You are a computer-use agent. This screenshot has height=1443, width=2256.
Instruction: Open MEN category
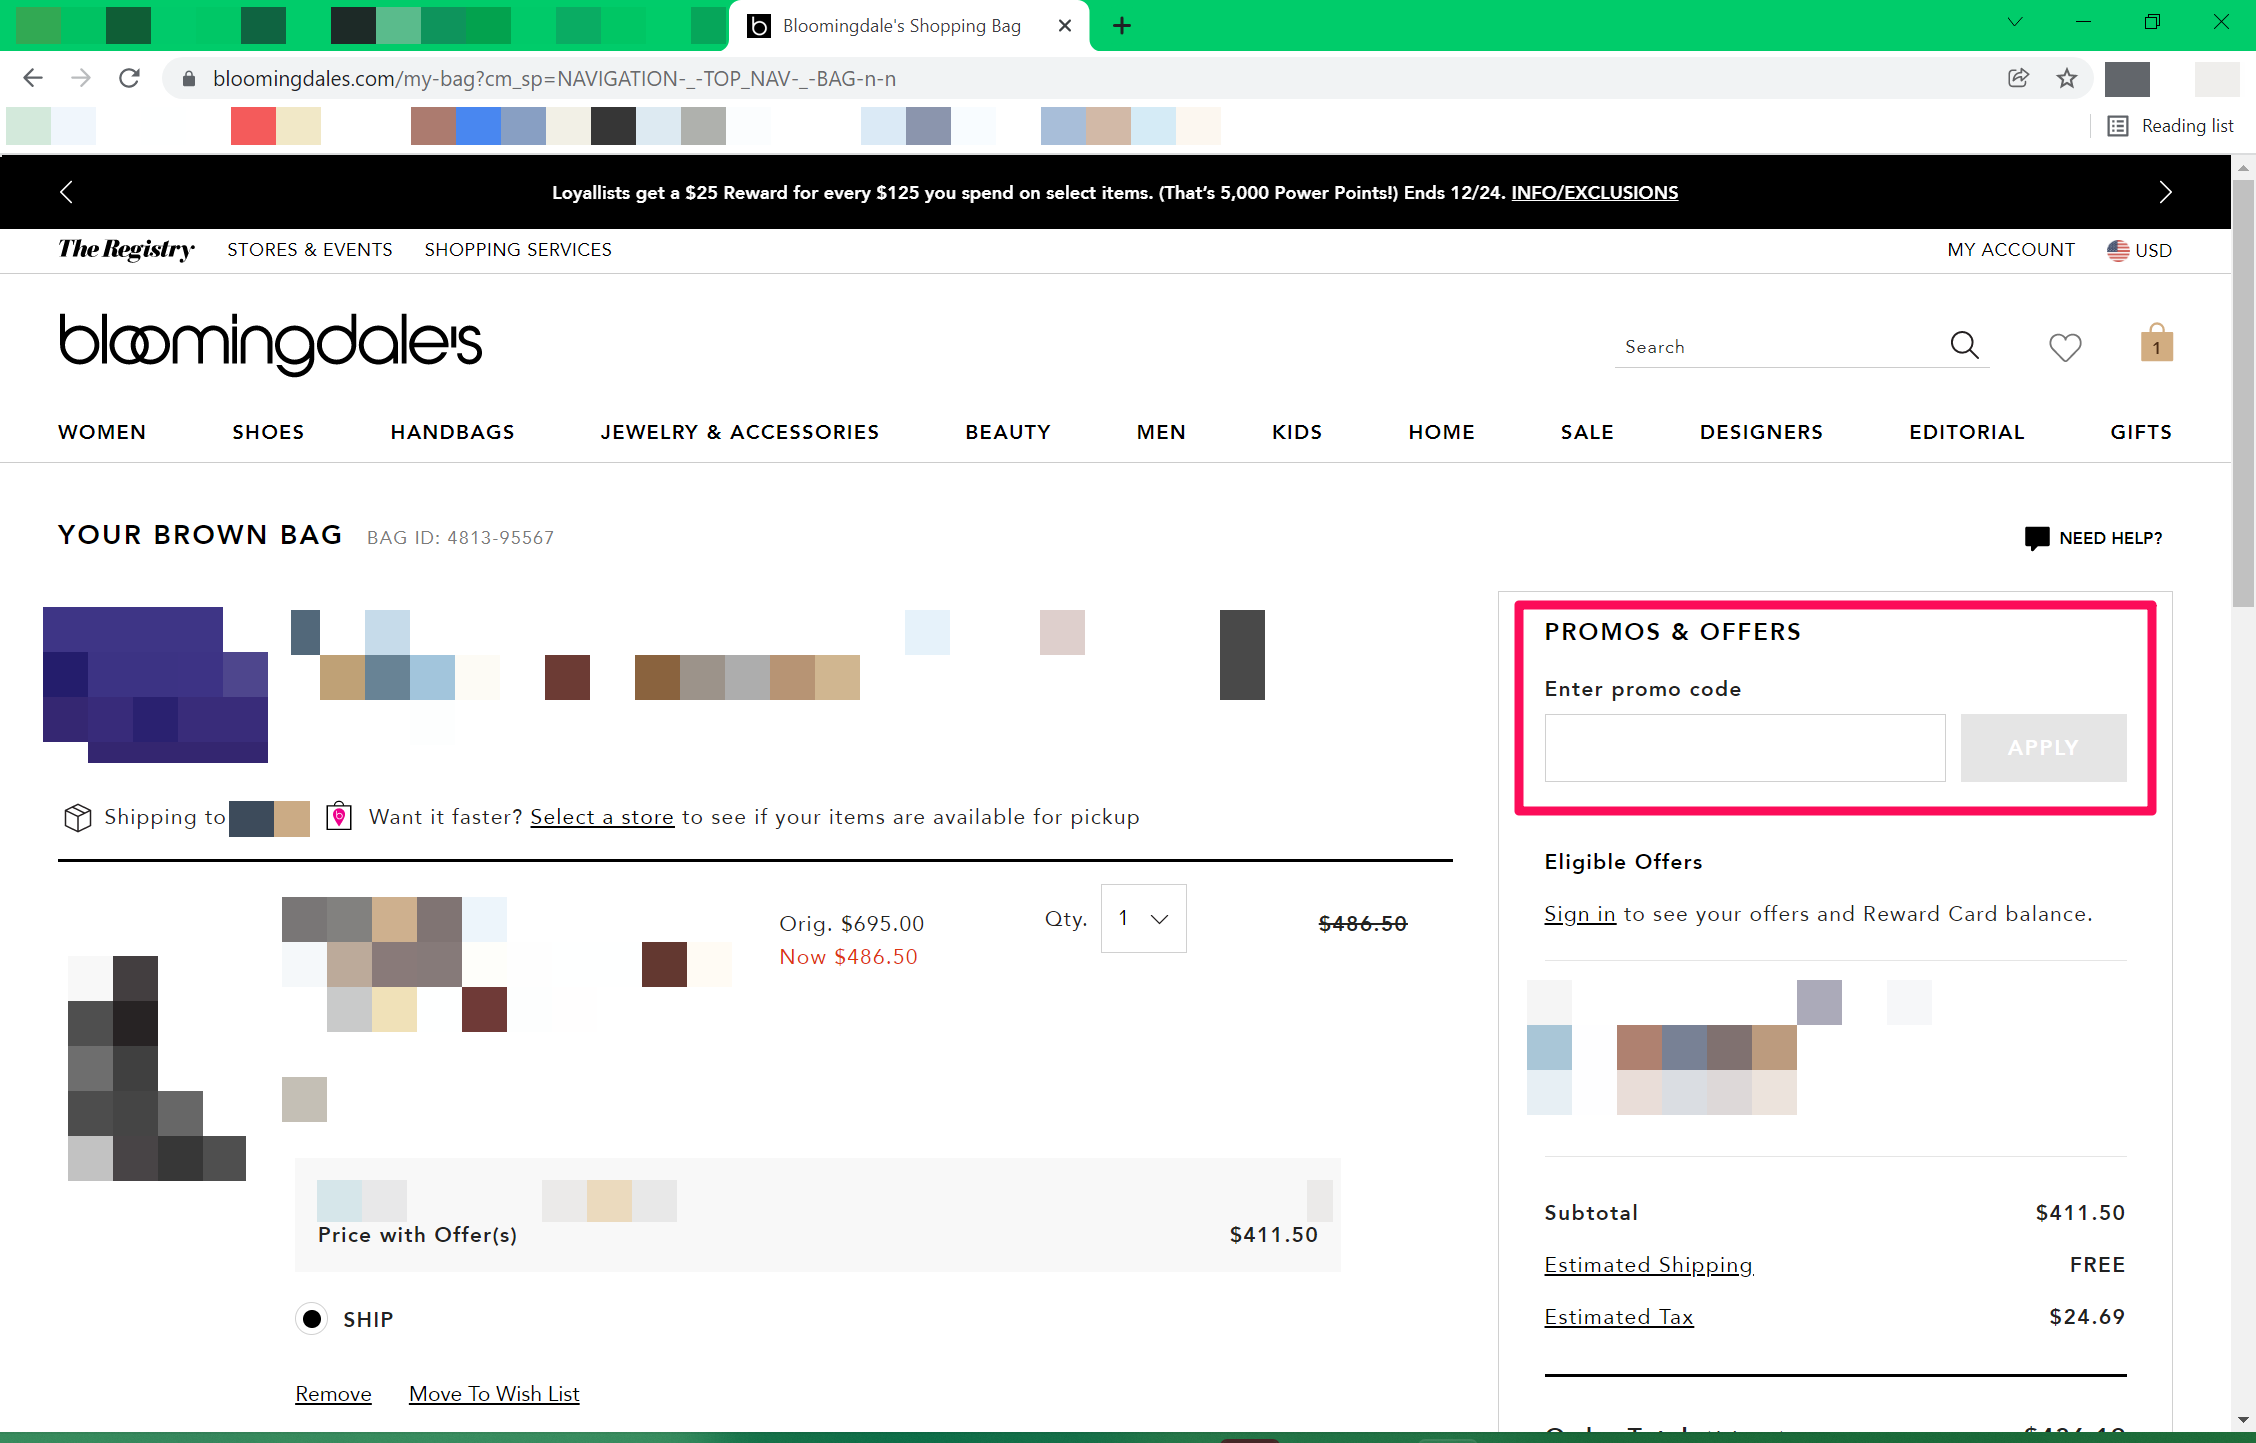tap(1161, 432)
